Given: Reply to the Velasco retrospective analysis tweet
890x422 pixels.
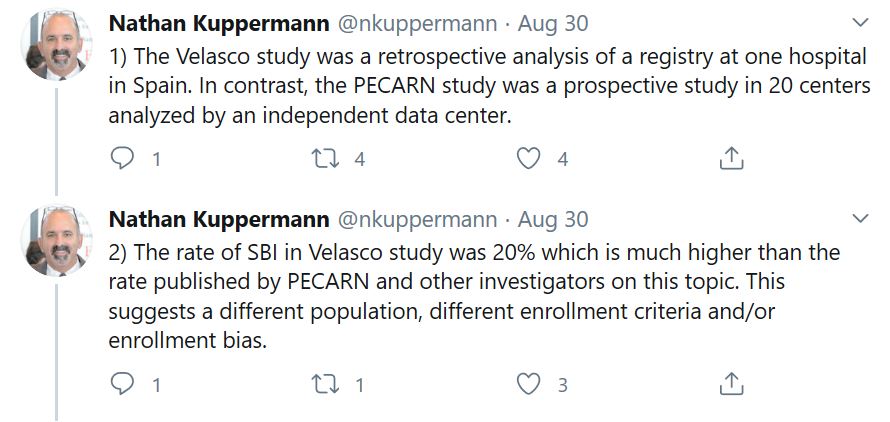Looking at the screenshot, I should 122,159.
